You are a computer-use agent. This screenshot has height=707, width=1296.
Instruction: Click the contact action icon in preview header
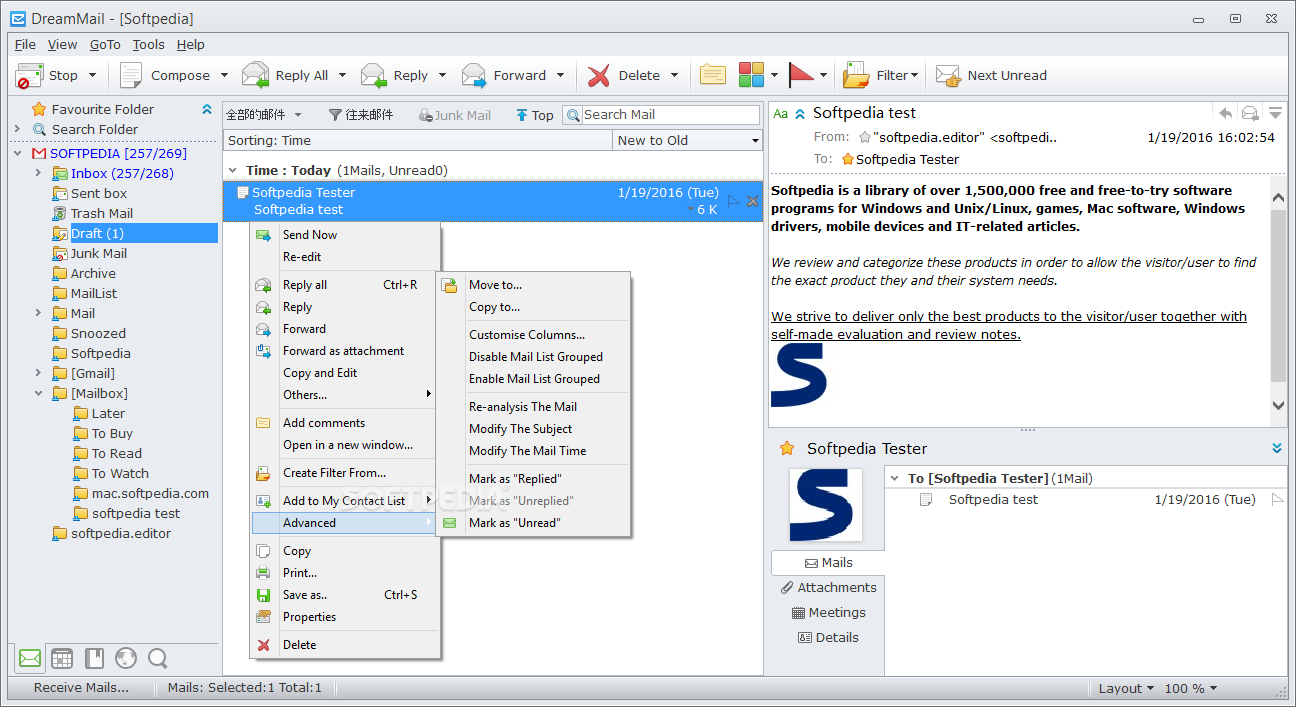click(x=1250, y=113)
